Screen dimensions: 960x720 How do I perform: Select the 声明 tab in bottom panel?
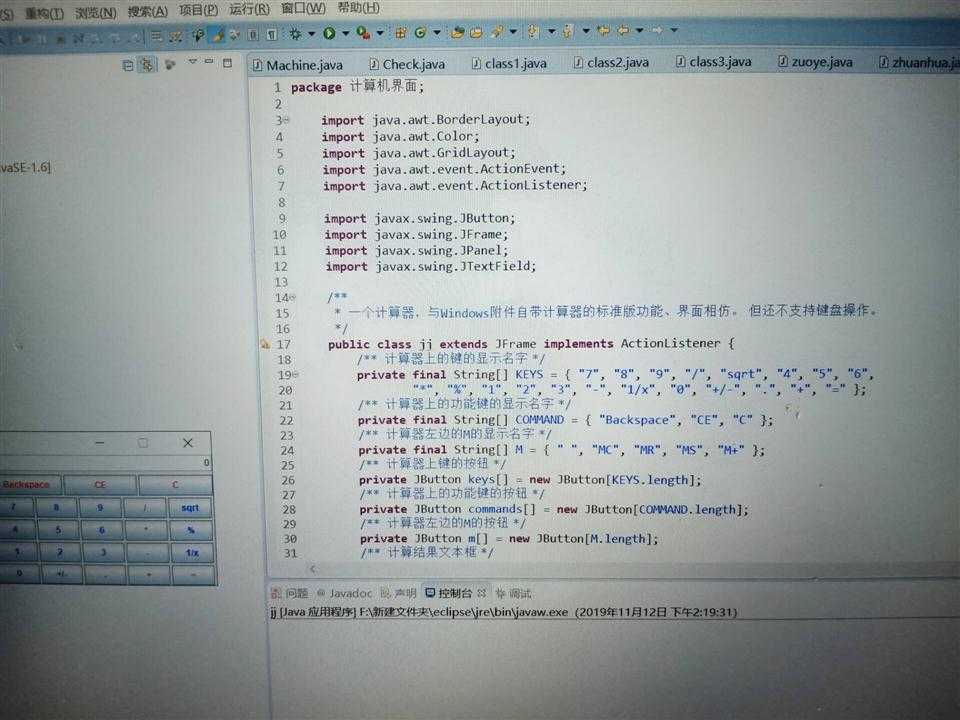(x=399, y=593)
